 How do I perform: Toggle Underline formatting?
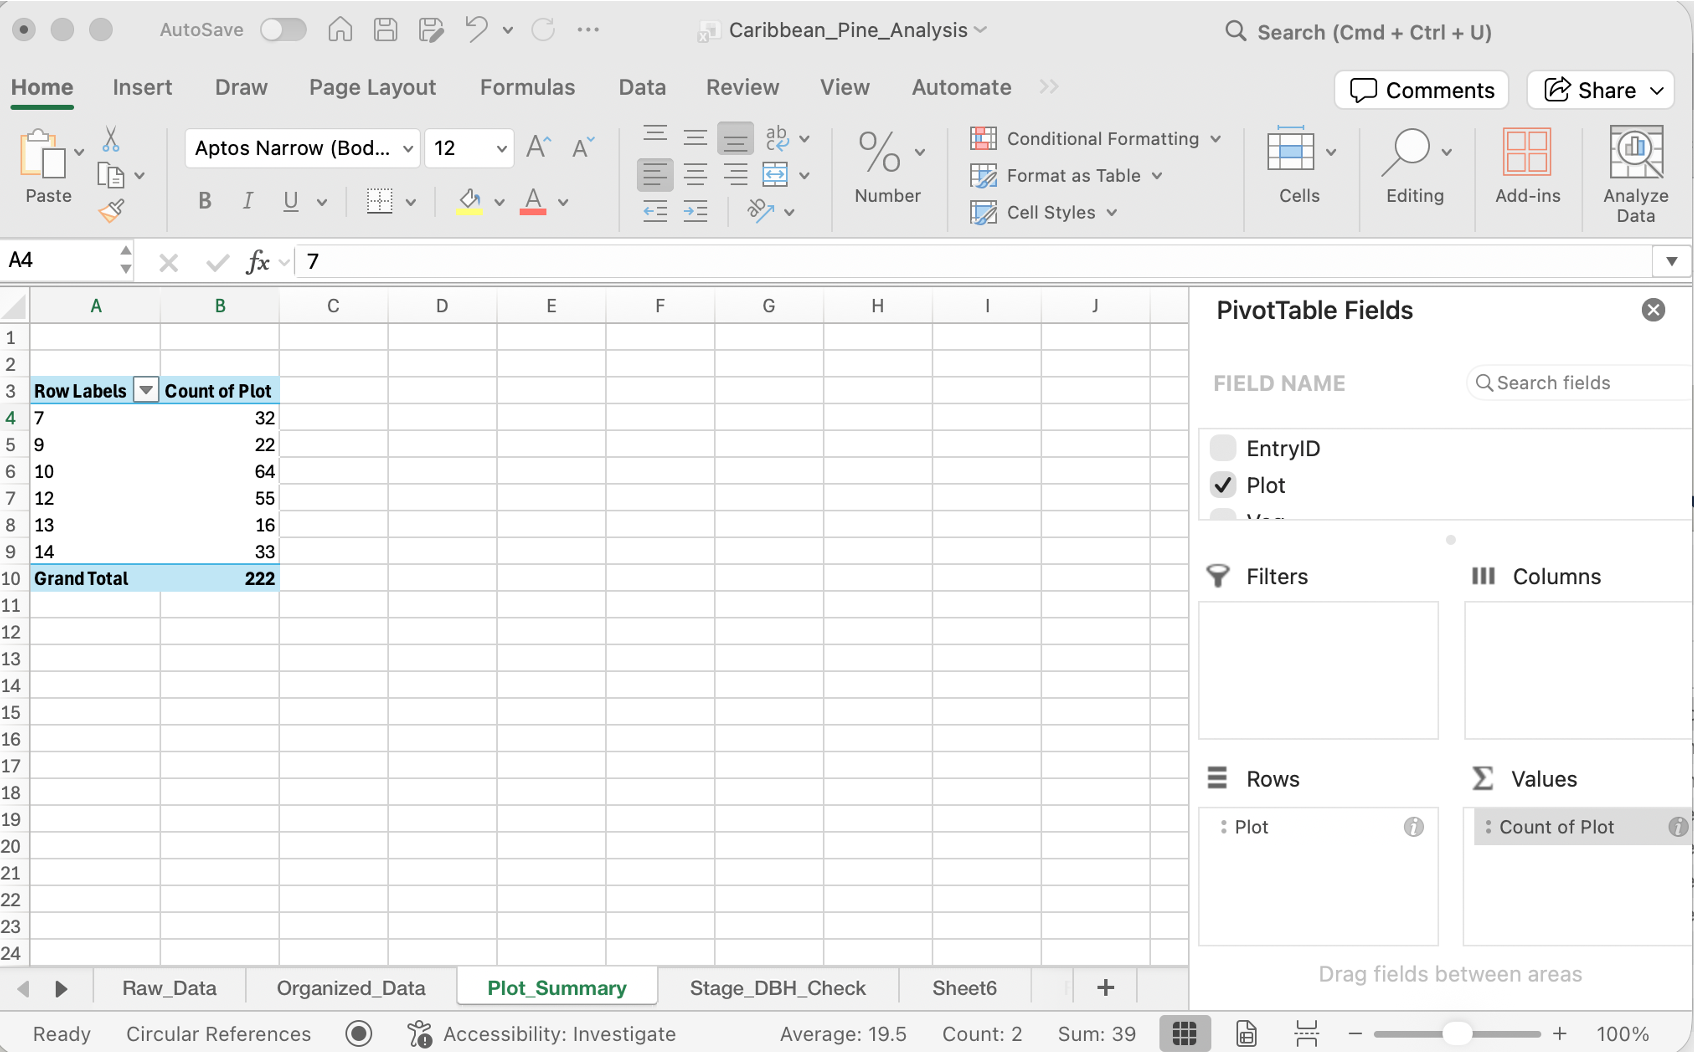click(x=291, y=202)
